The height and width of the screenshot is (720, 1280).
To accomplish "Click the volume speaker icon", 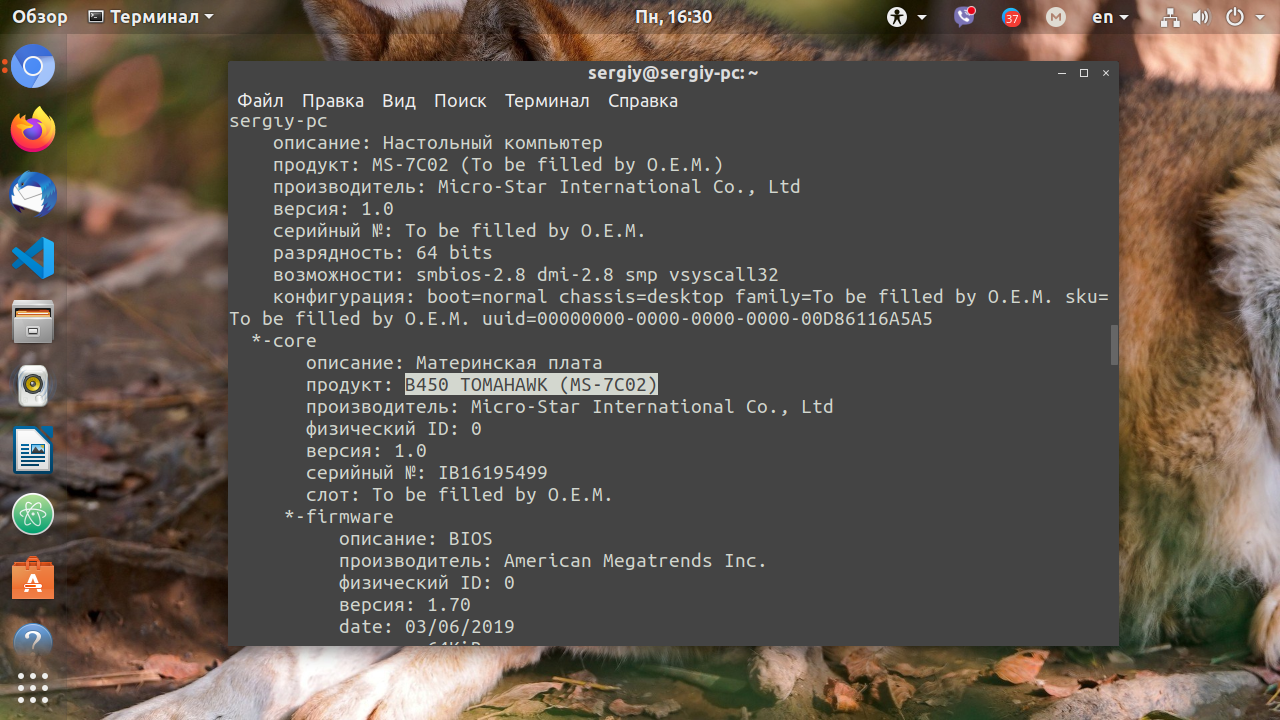I will pyautogui.click(x=1201, y=17).
